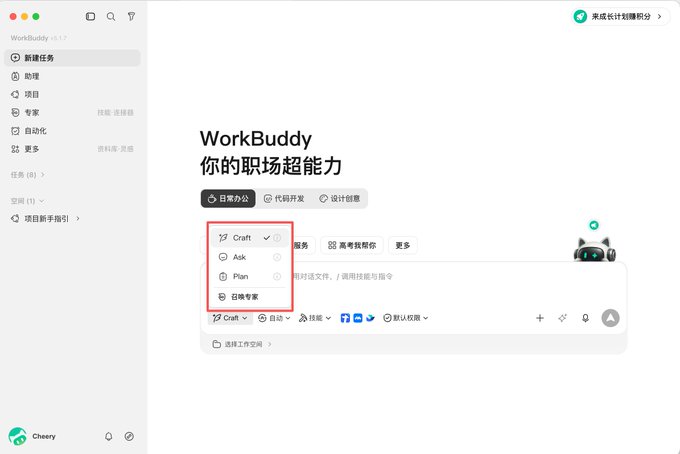This screenshot has width=680, height=454.
Task: Click the sparkle prompt enhance icon
Action: pyautogui.click(x=562, y=318)
